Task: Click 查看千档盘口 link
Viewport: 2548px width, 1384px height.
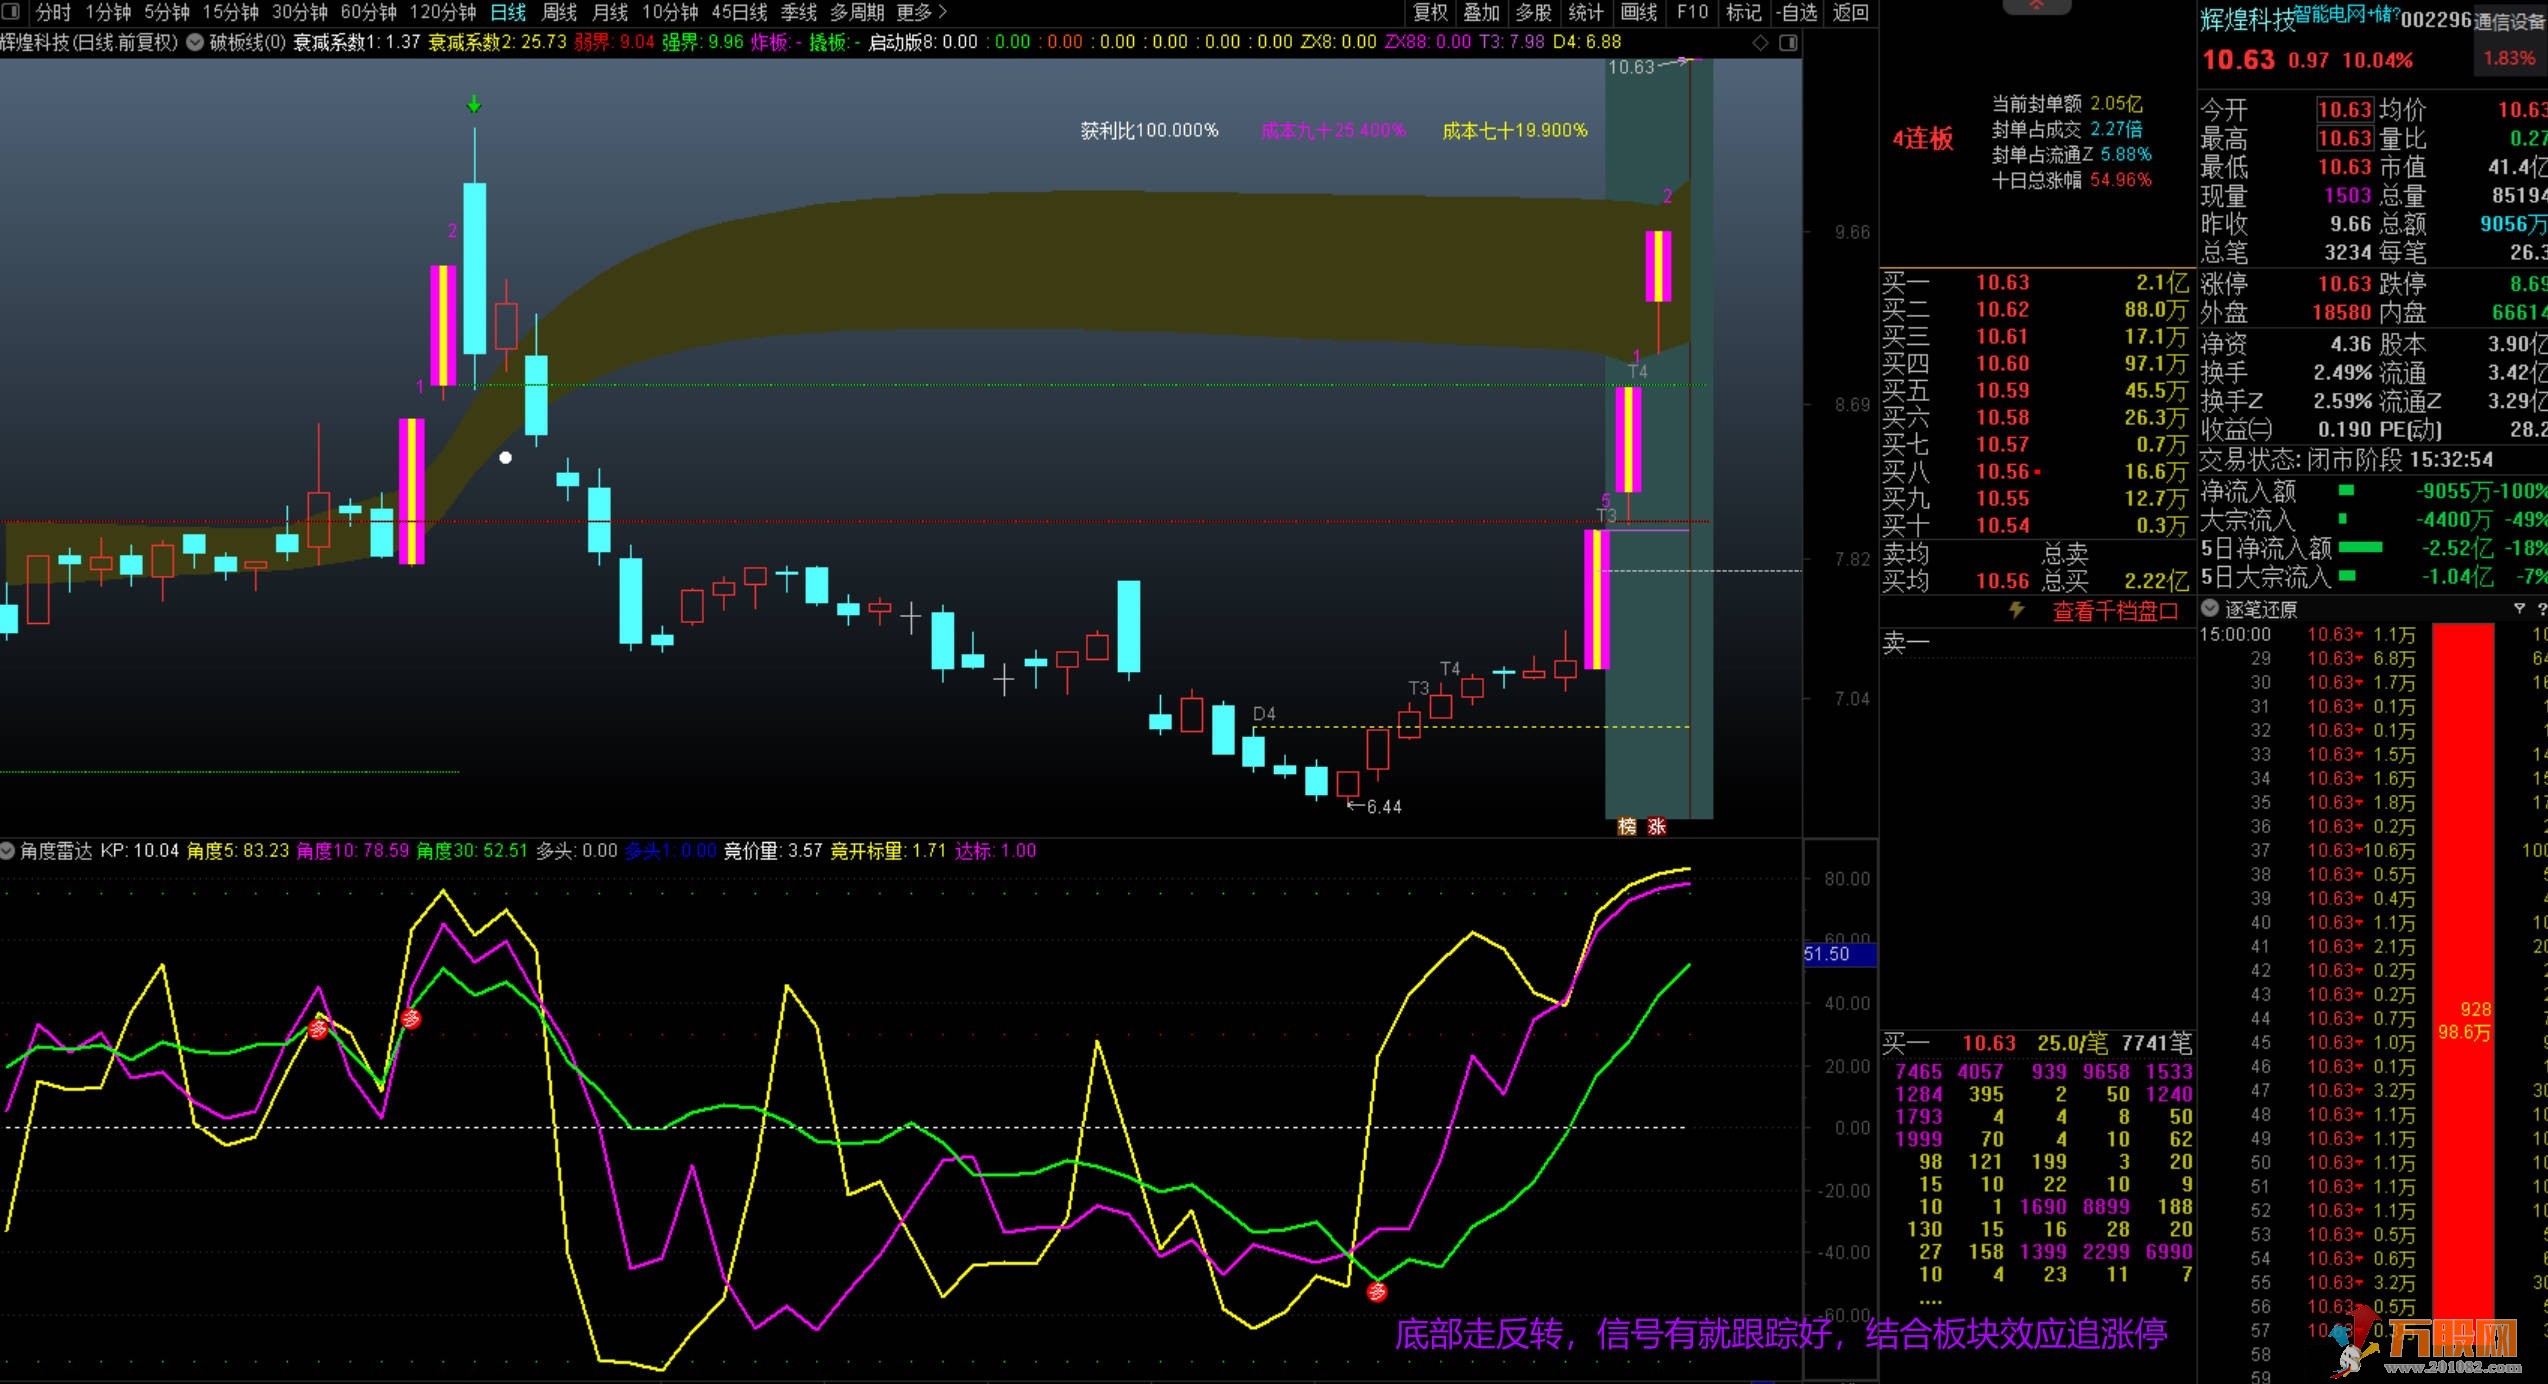Action: click(2115, 611)
